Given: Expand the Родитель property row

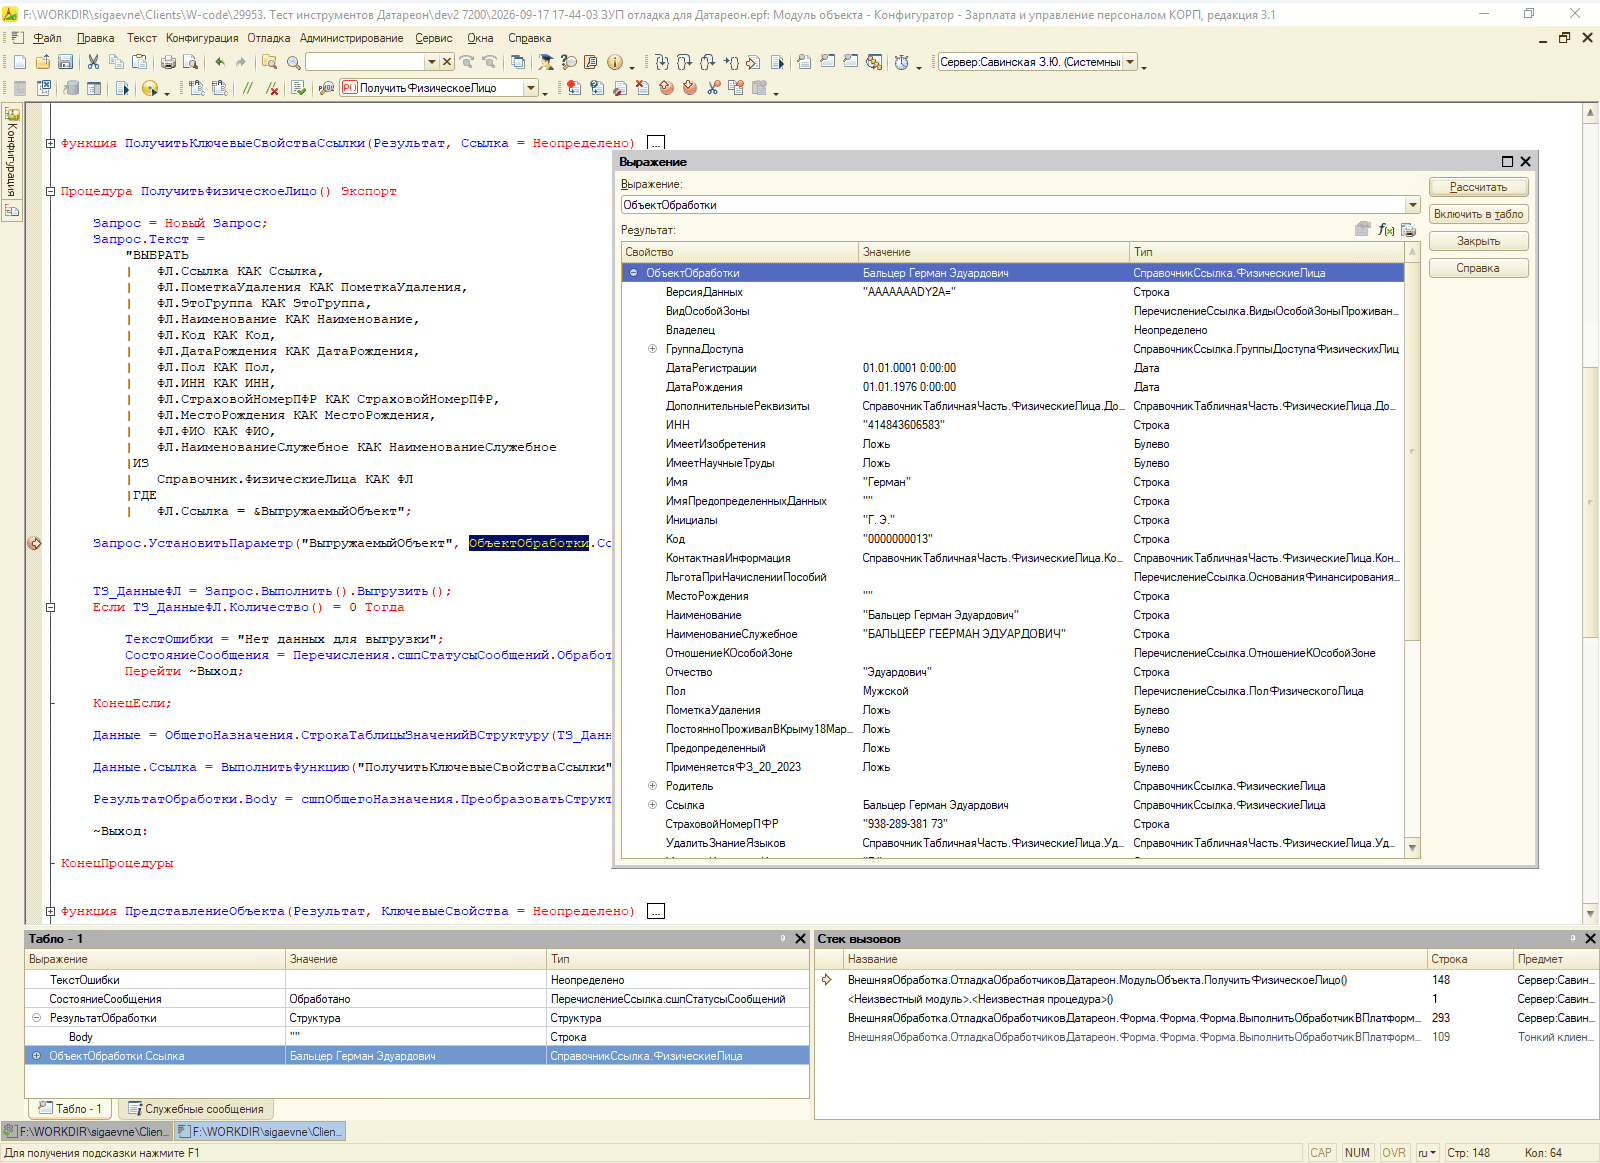Looking at the screenshot, I should pyautogui.click(x=652, y=786).
